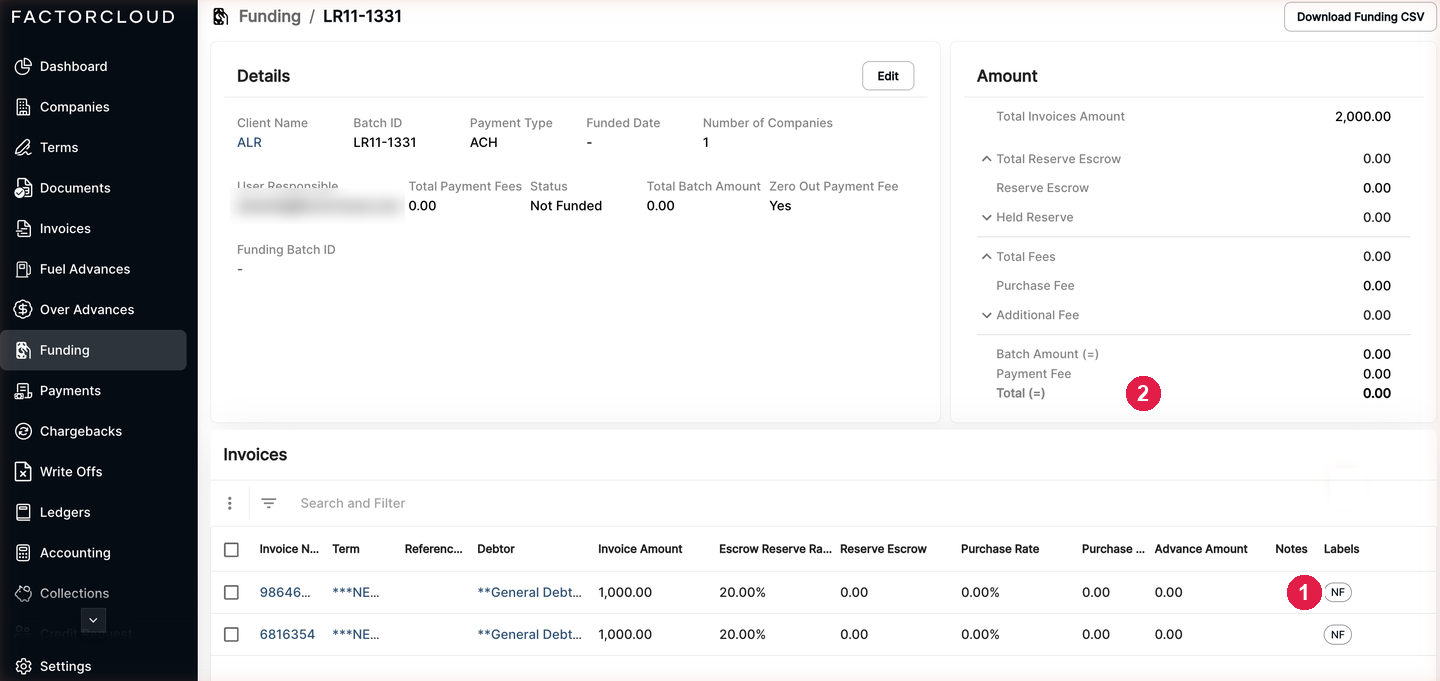Open the debtor link for invoice 6816354
This screenshot has height=681, width=1440.
point(530,634)
